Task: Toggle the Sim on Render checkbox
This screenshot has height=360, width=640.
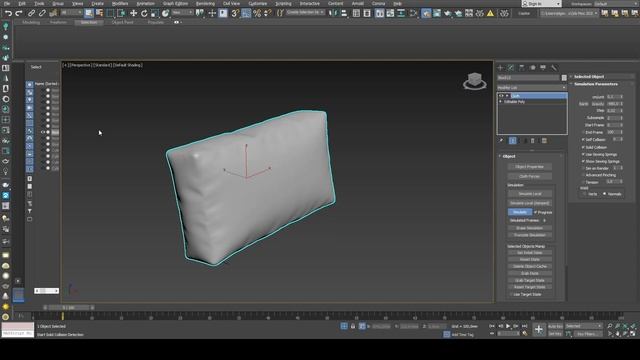Action: click(x=583, y=168)
